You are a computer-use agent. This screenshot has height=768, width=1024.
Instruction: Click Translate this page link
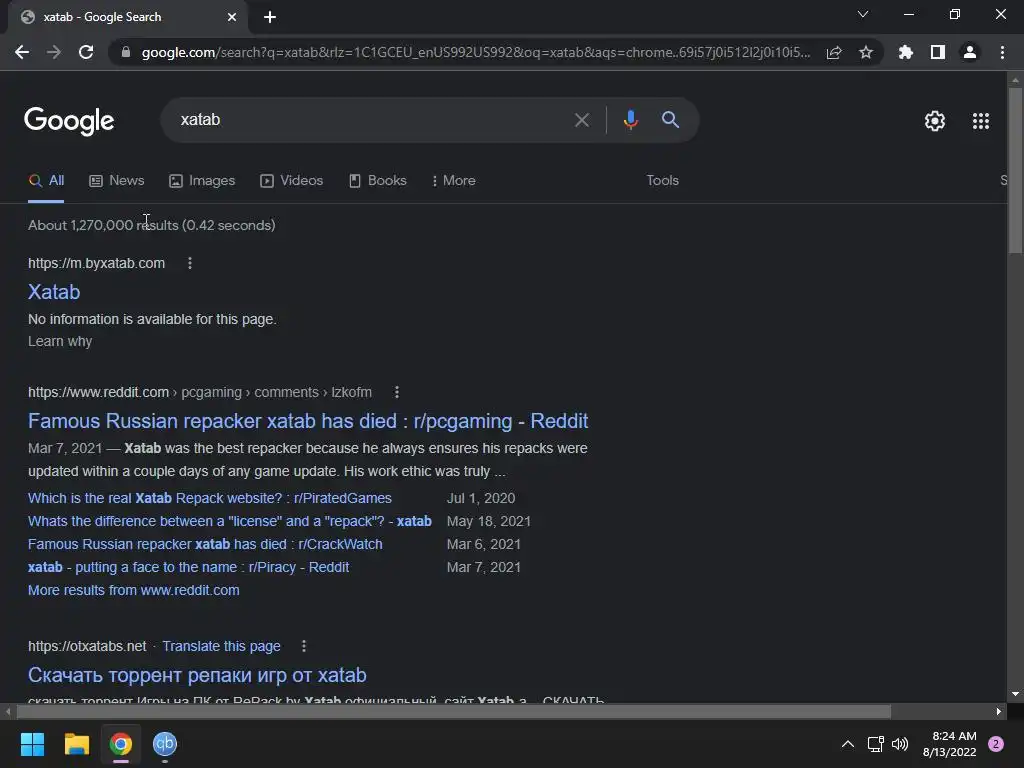coord(221,647)
